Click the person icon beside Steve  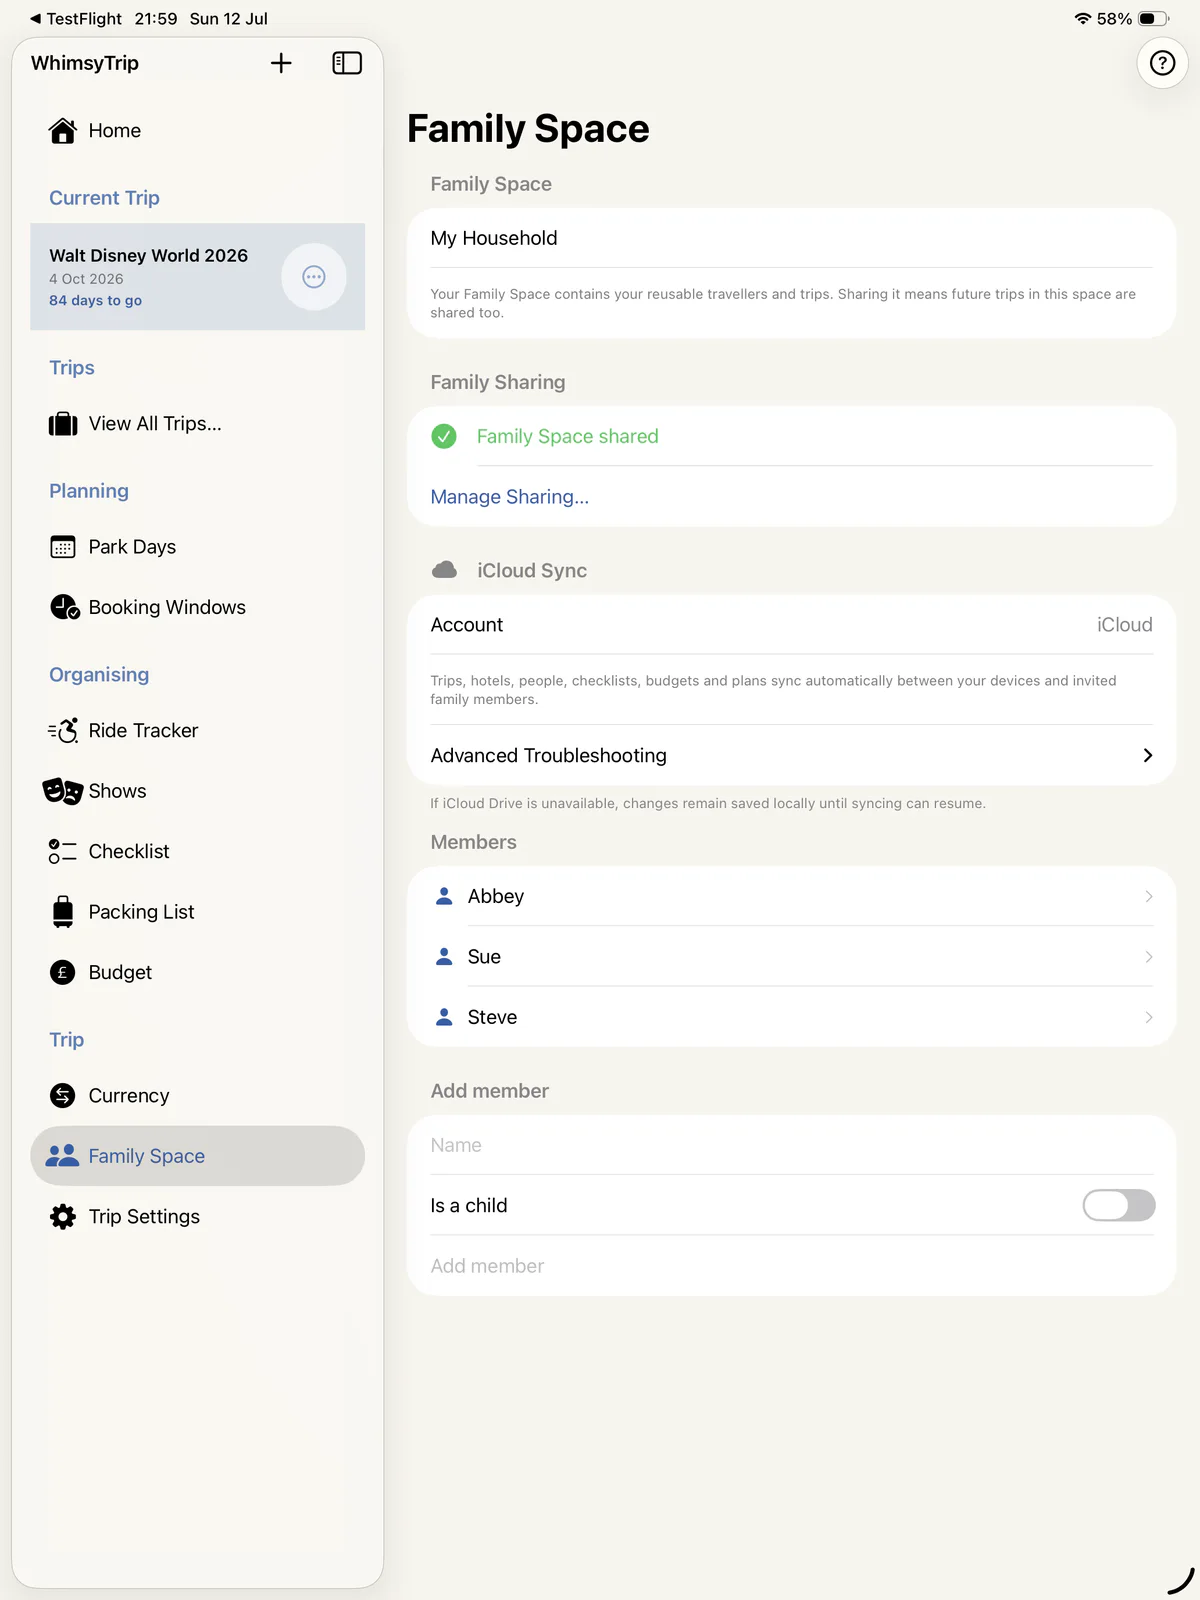click(445, 1017)
